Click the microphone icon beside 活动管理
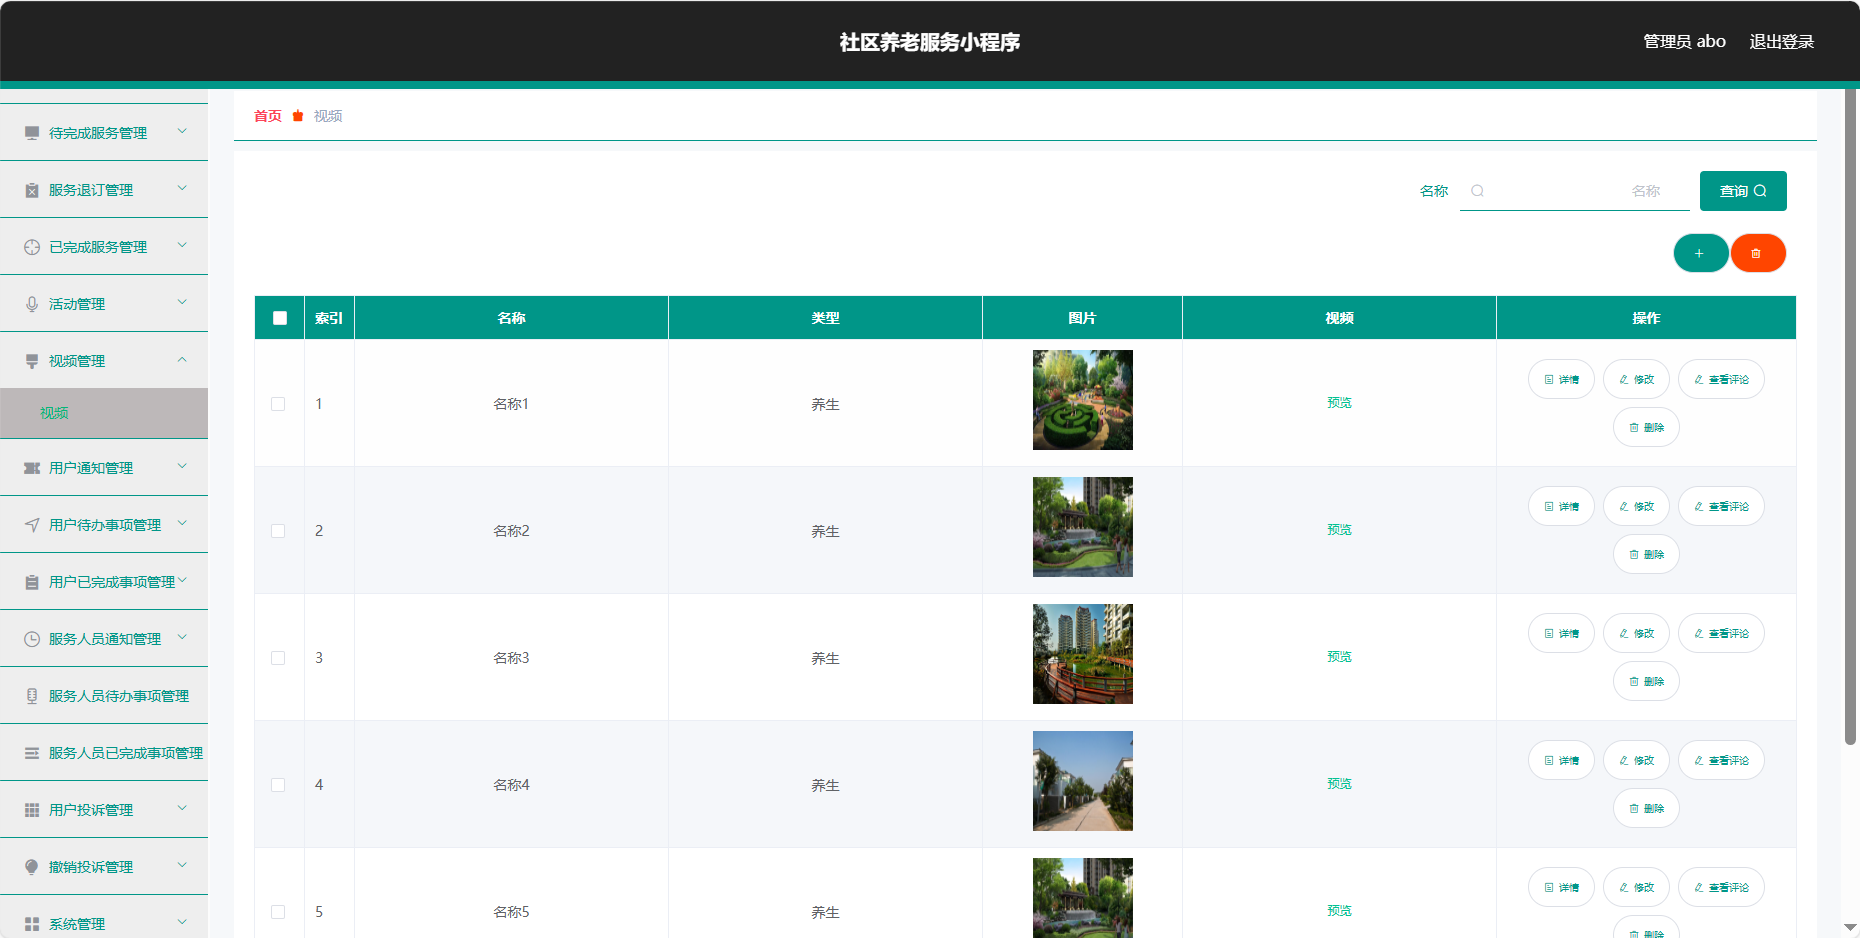This screenshot has height=938, width=1860. coord(32,304)
